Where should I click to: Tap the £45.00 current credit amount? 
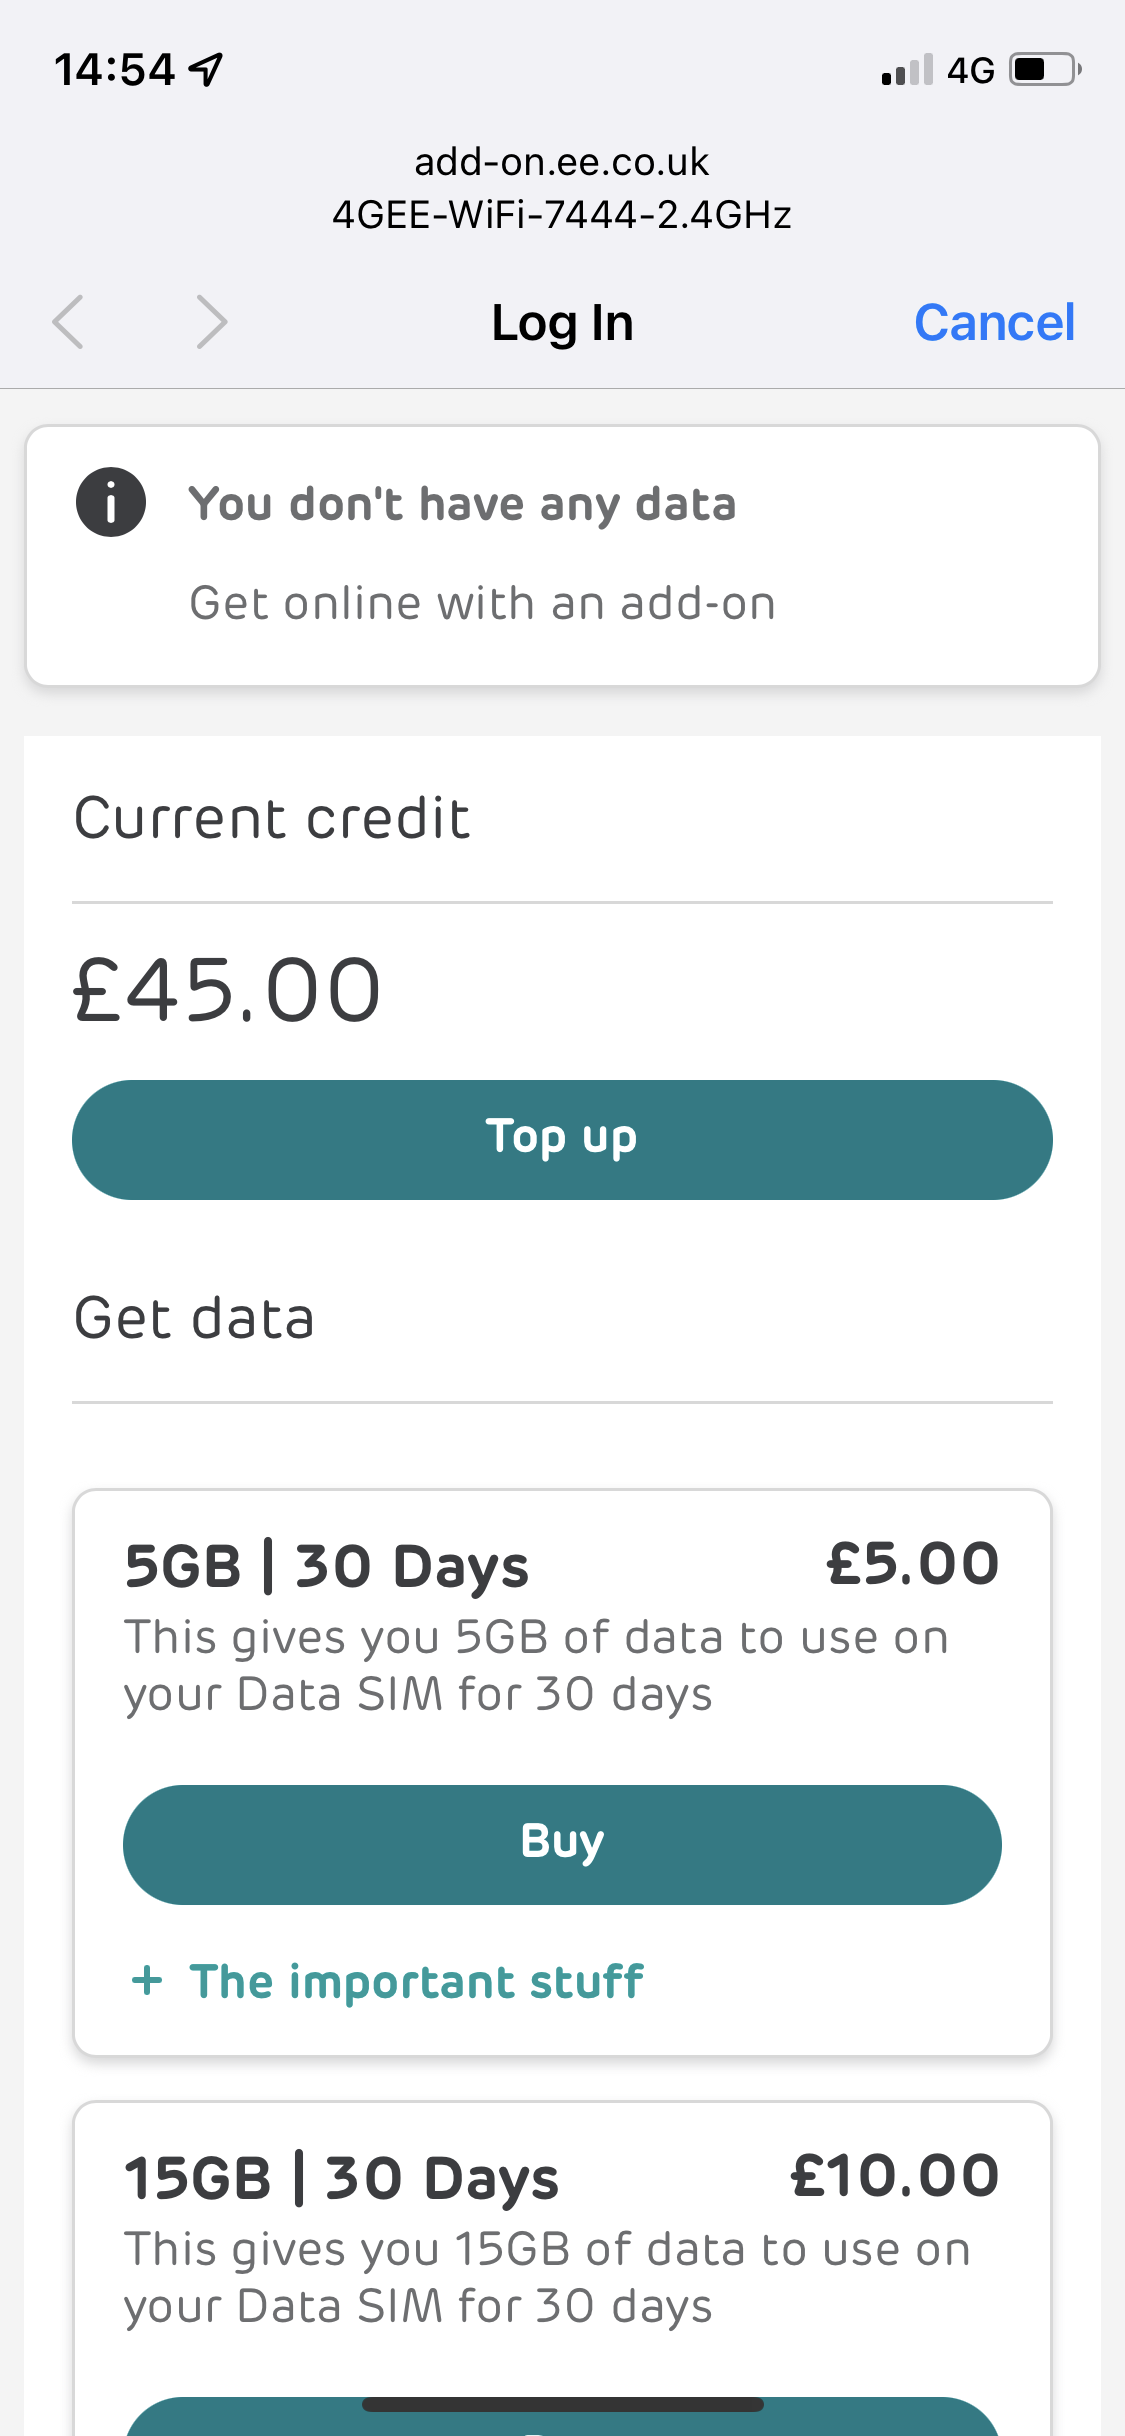click(x=227, y=990)
